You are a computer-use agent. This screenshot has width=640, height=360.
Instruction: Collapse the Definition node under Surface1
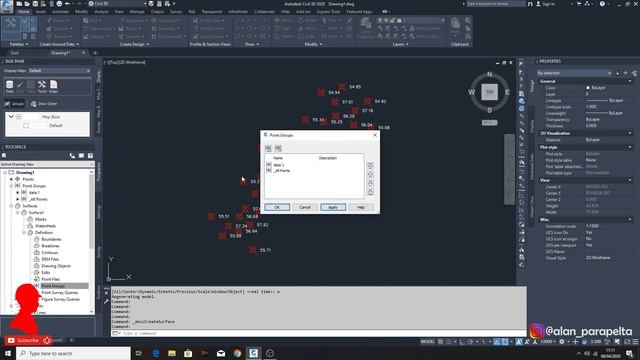click(24, 233)
